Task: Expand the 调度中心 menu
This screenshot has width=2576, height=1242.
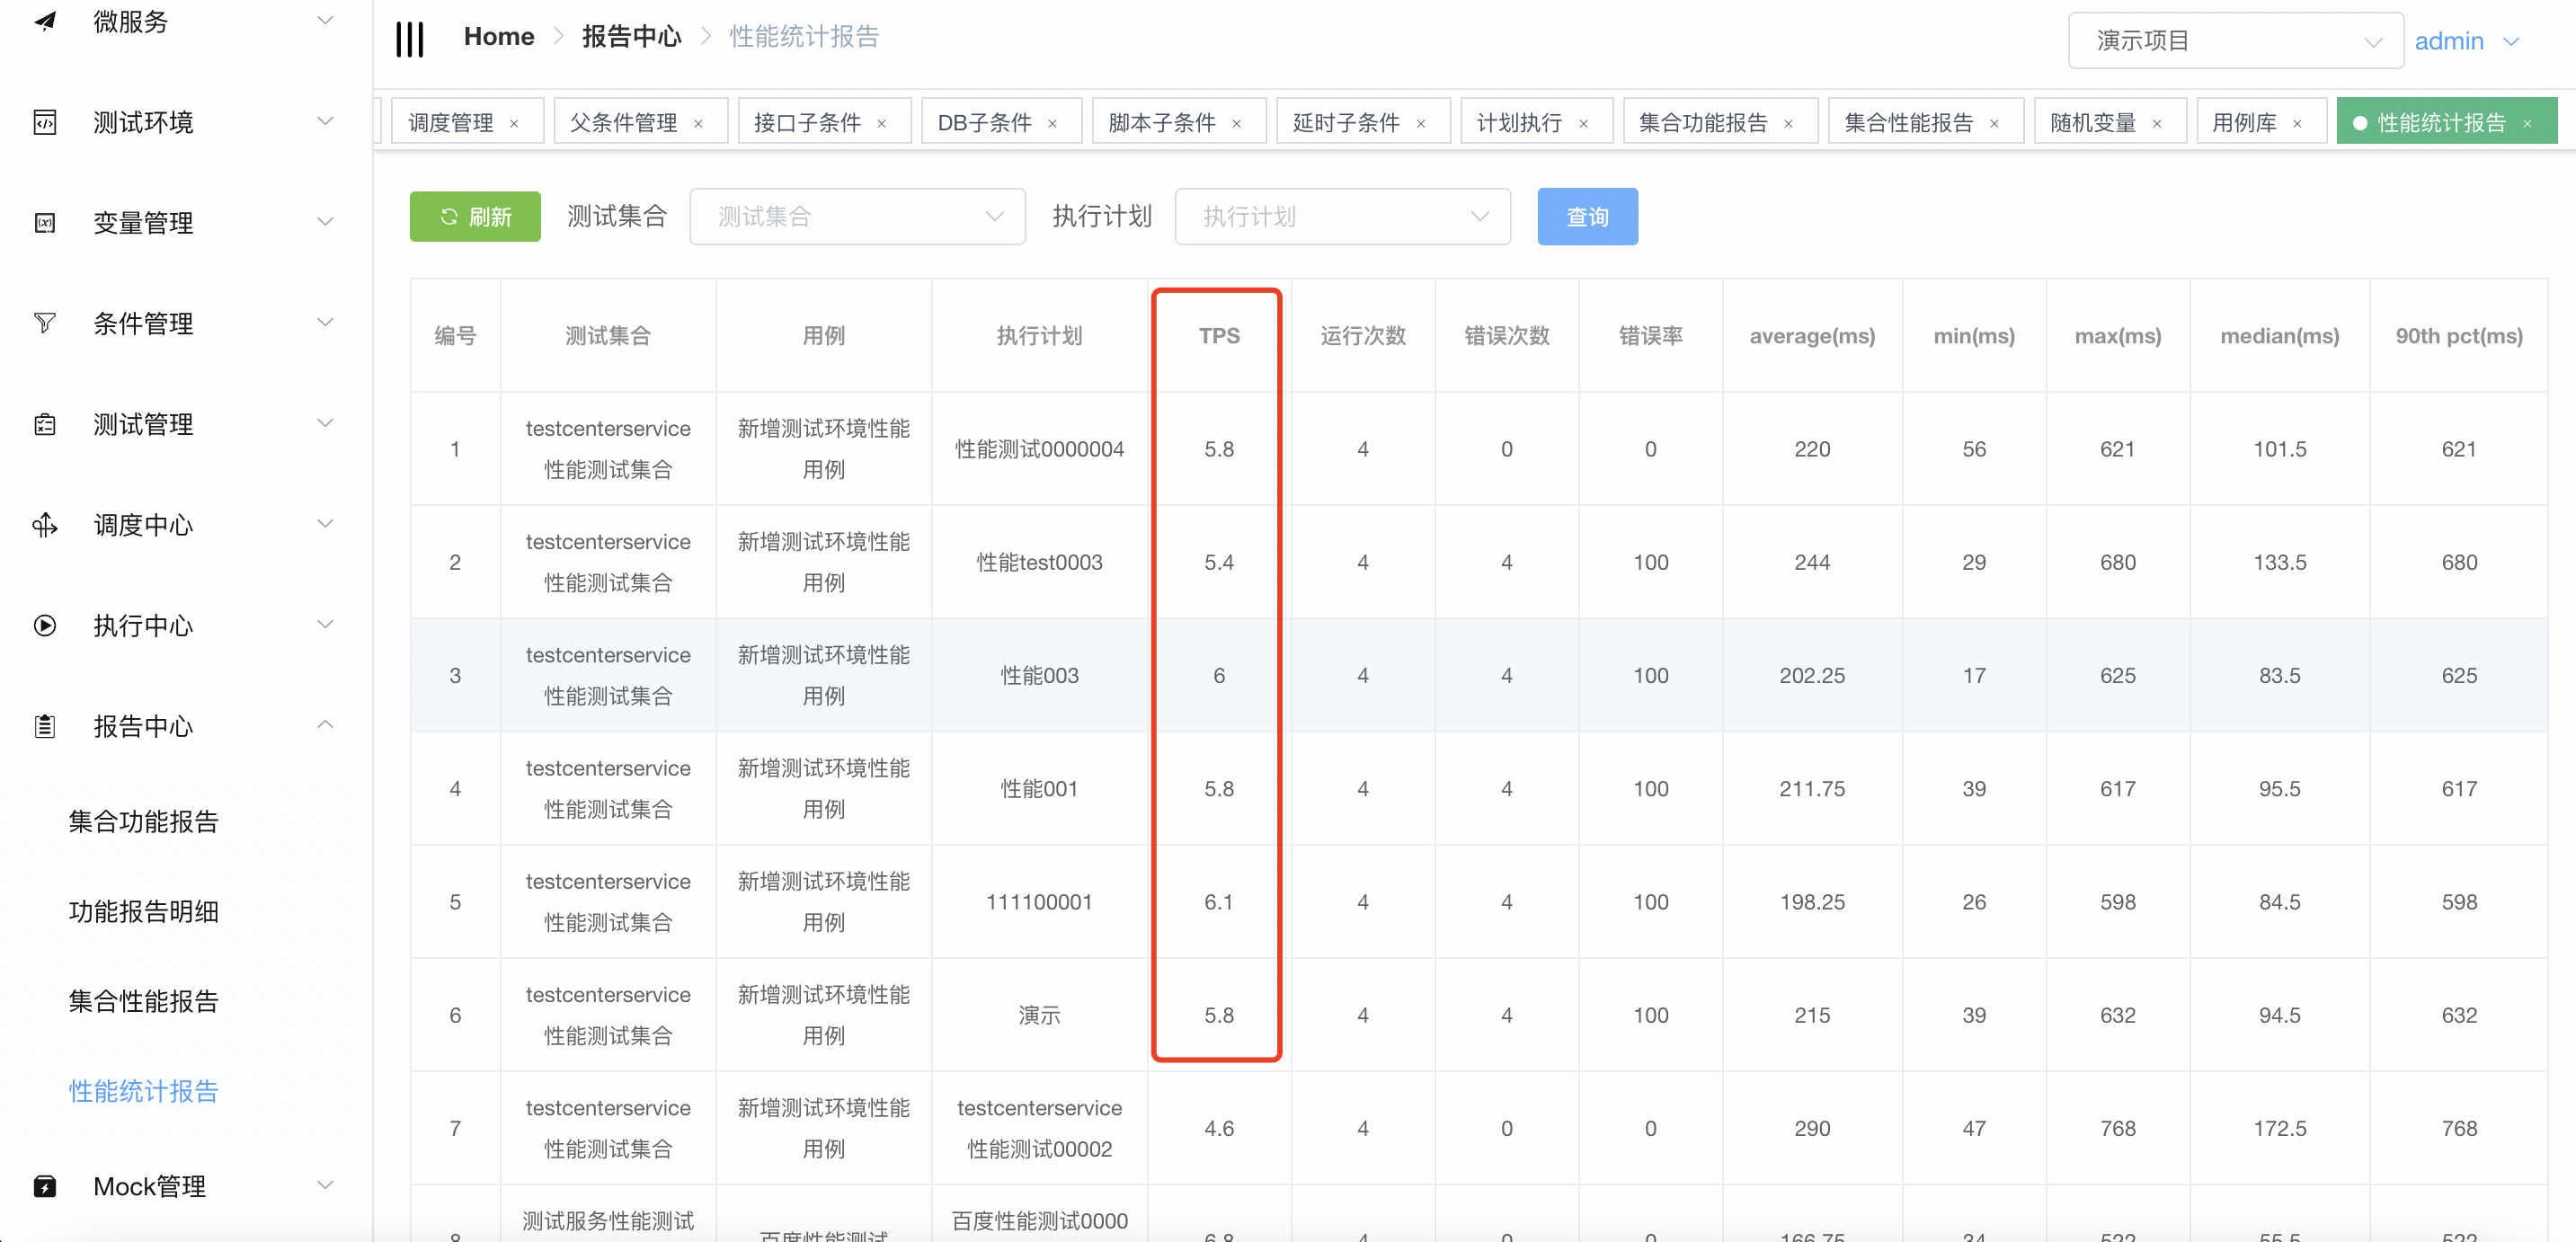Action: click(x=325, y=524)
